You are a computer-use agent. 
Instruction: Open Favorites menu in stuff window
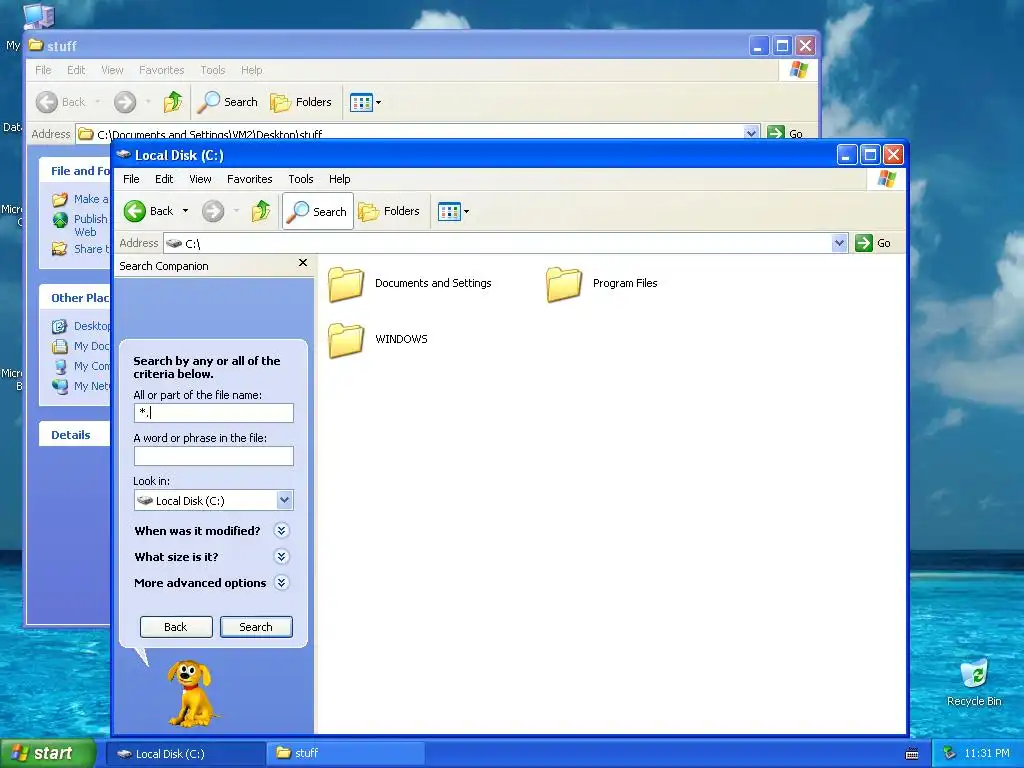161,70
